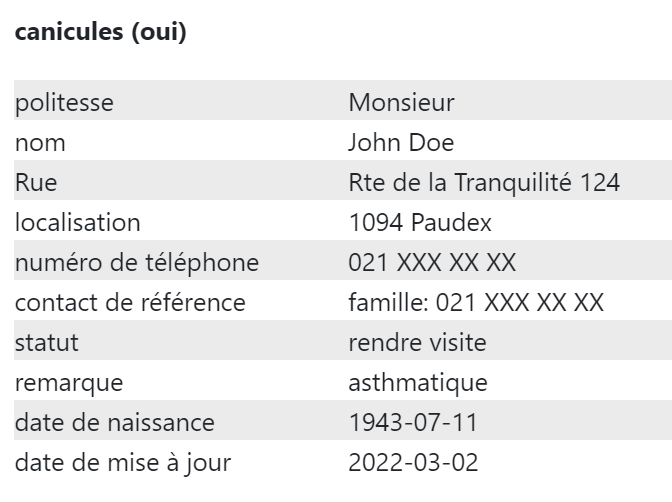Click the 'asthmatique' remark value
Image resolution: width=672 pixels, height=502 pixels.
(418, 383)
